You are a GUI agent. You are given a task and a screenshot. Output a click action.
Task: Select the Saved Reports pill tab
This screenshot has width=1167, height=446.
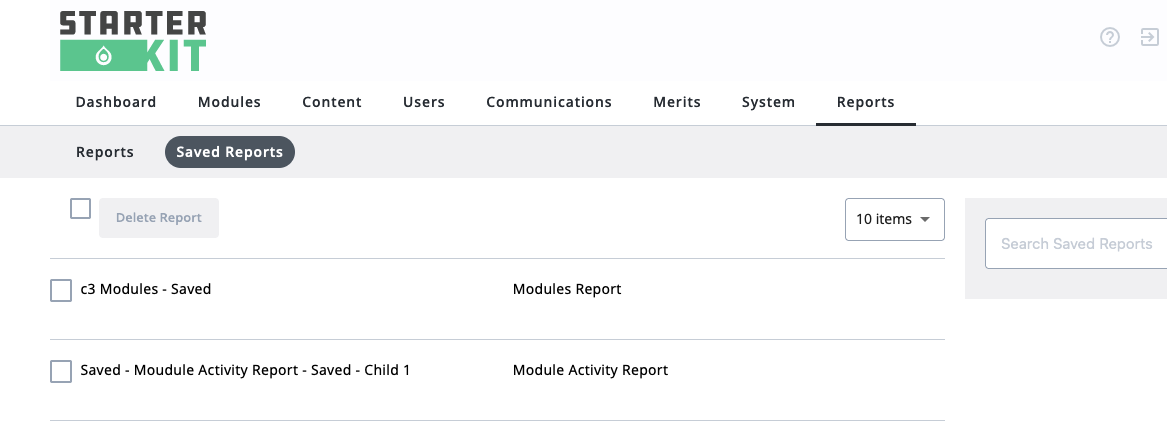coord(230,152)
